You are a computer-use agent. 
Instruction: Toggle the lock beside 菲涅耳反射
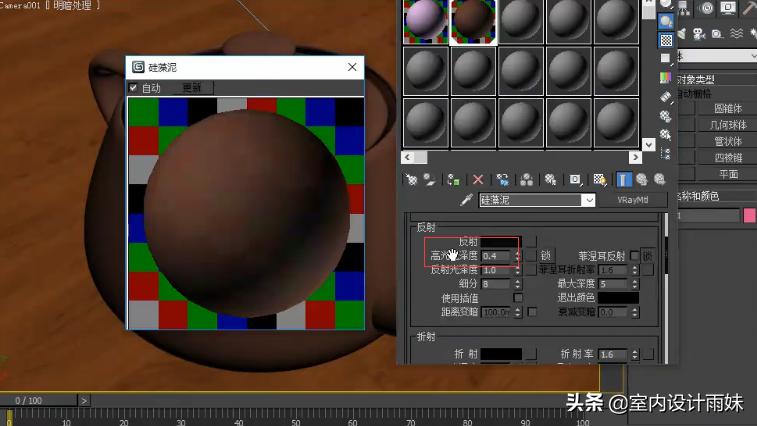click(x=647, y=256)
